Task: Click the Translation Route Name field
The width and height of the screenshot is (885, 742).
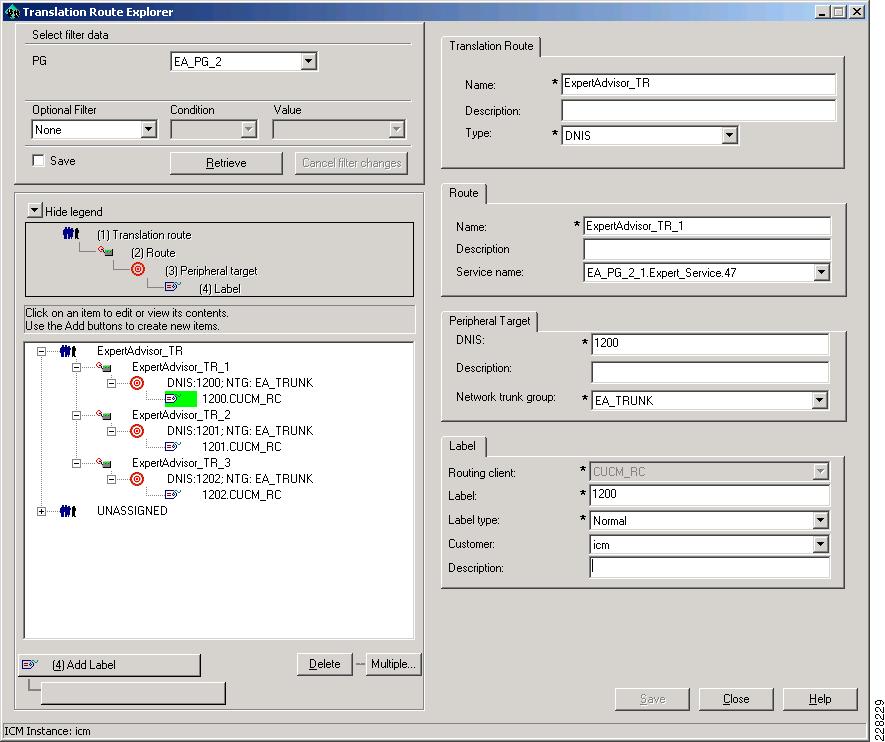Action: pos(698,84)
